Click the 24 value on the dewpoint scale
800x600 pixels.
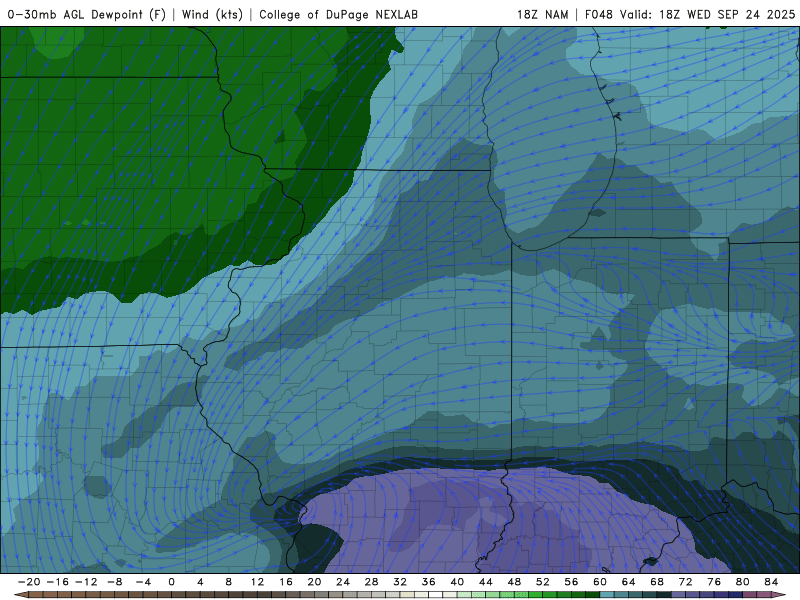(x=343, y=582)
